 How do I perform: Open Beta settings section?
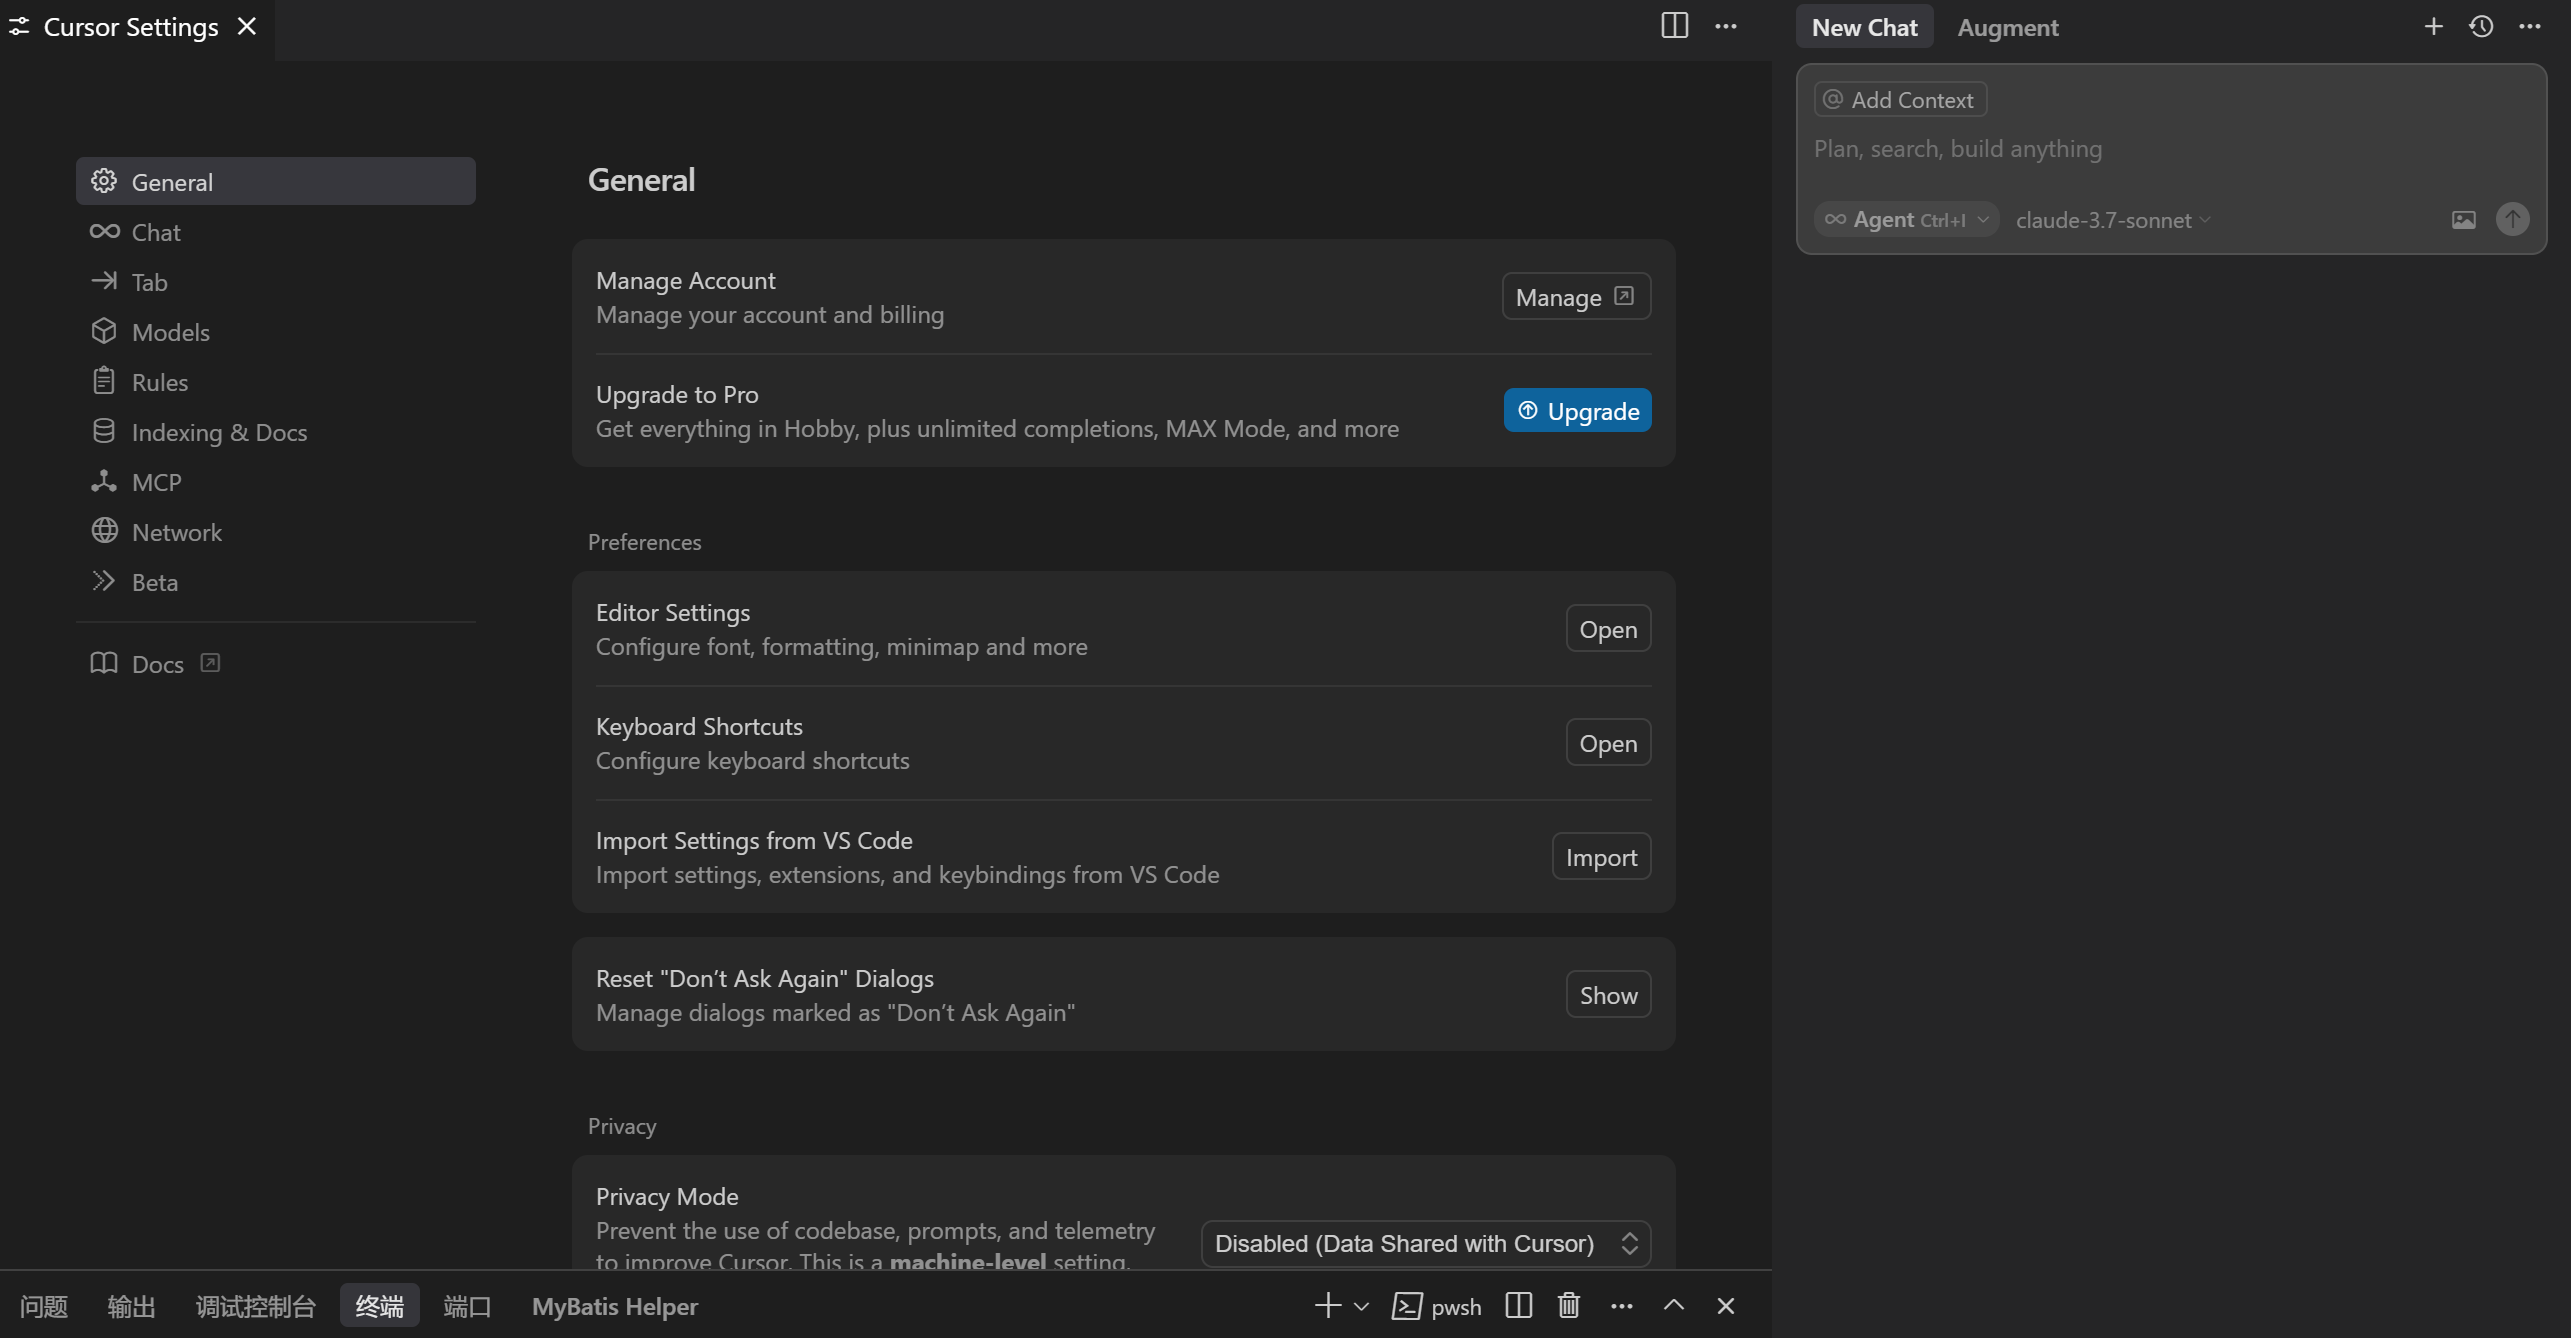tap(276, 582)
